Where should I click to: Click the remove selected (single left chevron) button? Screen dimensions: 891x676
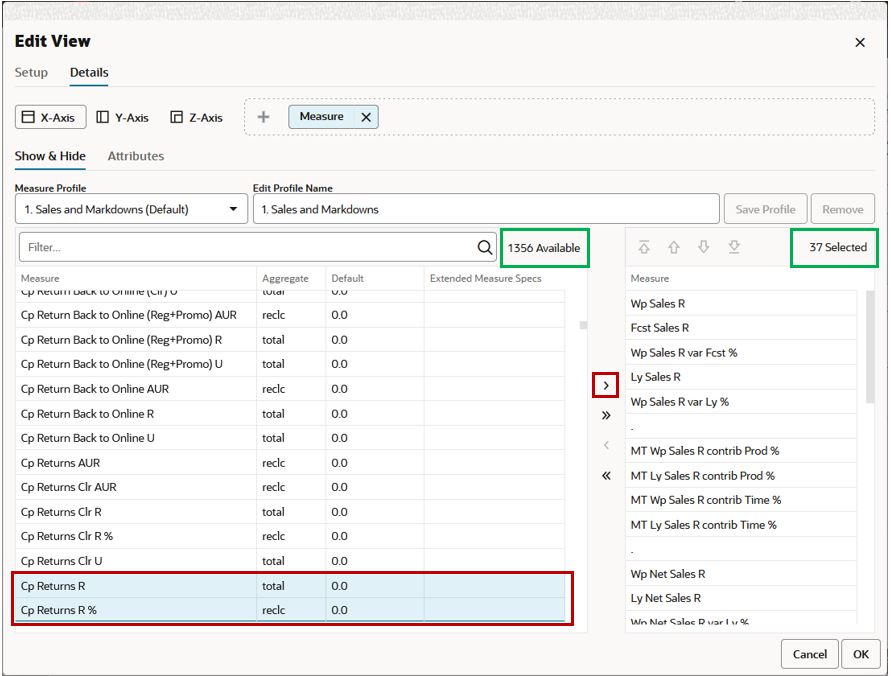click(606, 445)
